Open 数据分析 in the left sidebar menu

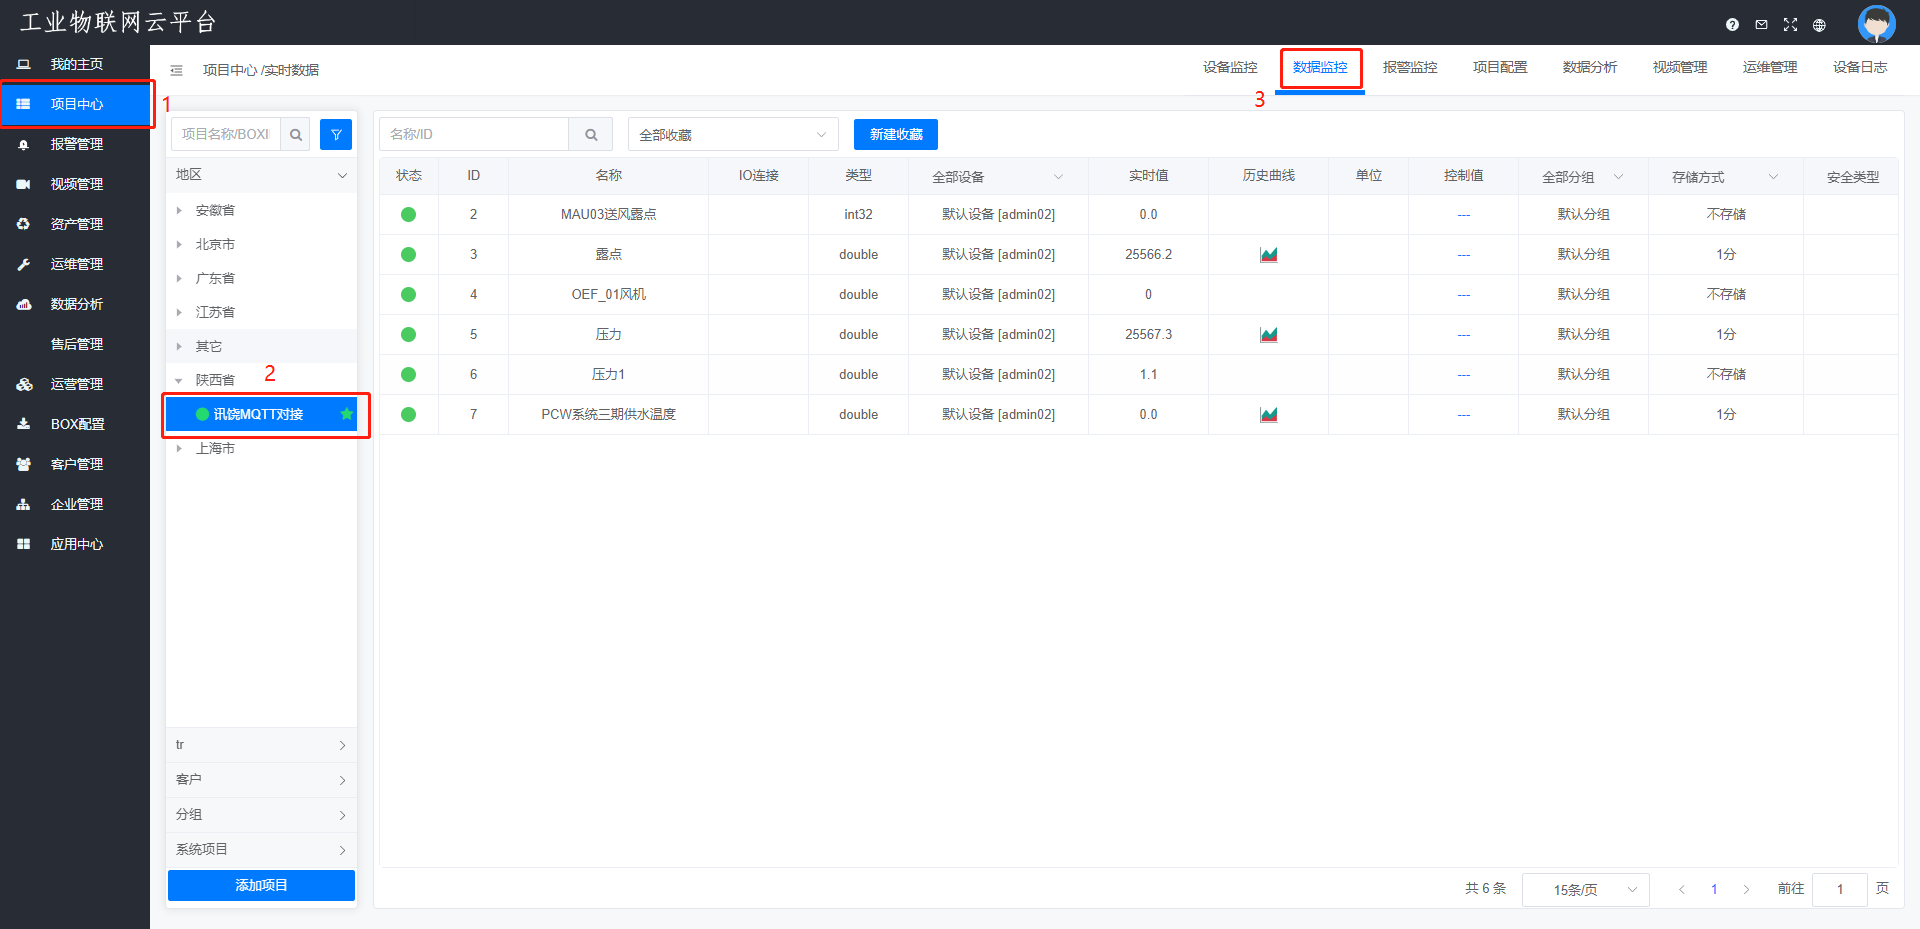tap(76, 304)
